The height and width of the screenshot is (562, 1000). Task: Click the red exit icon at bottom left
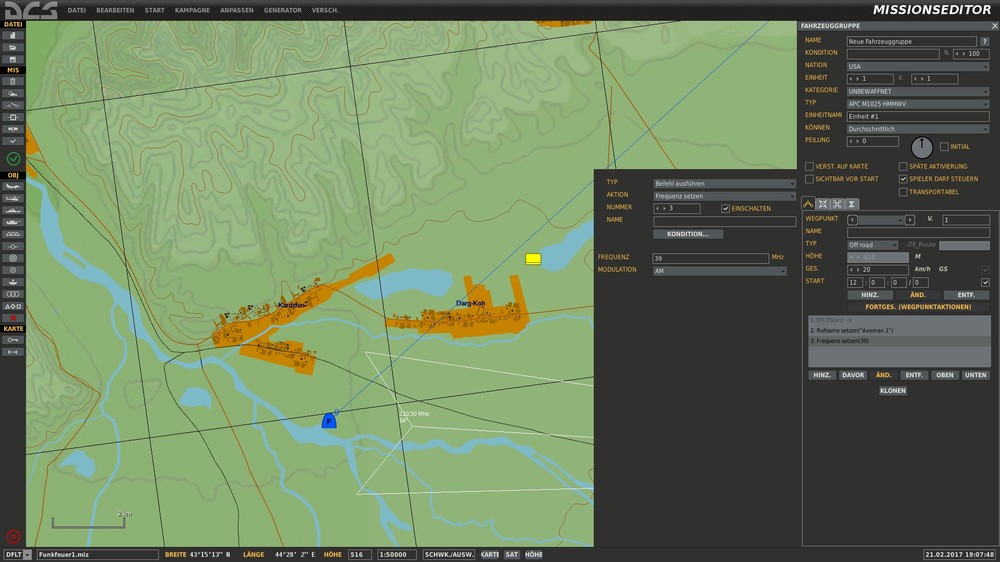(13, 536)
